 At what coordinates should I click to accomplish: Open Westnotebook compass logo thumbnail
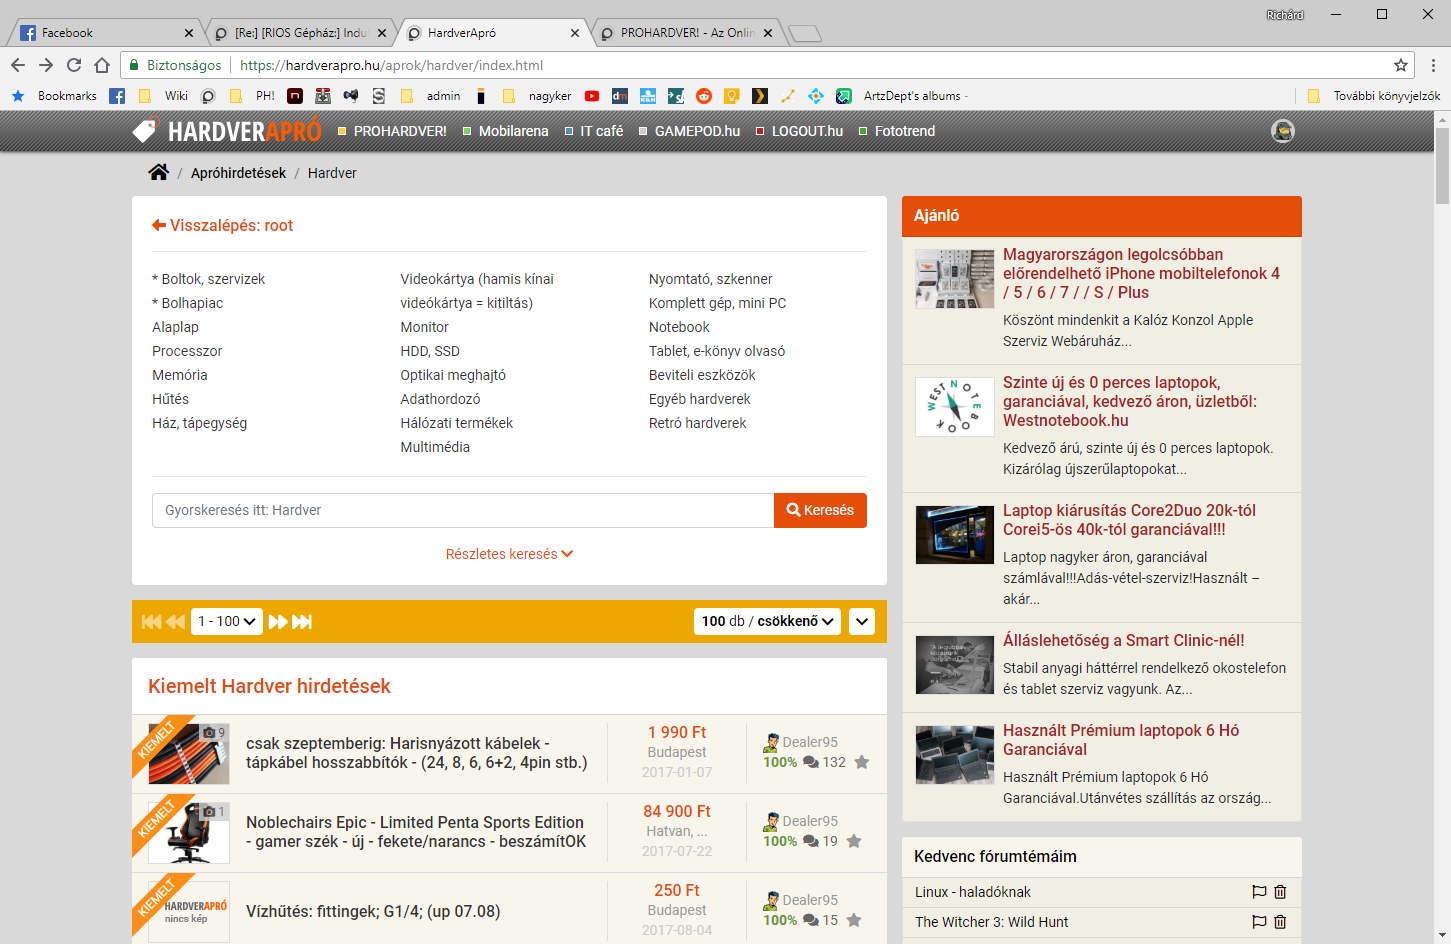point(955,406)
